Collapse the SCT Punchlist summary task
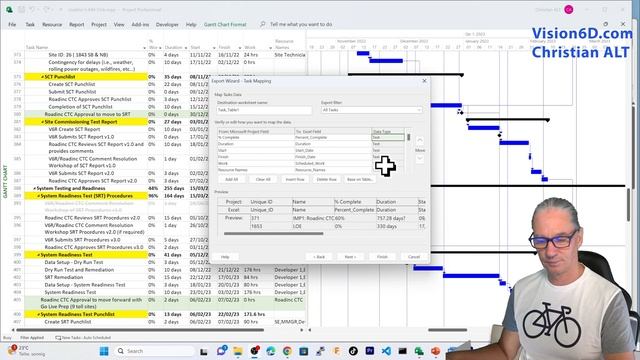The width and height of the screenshot is (640, 360). [42, 77]
